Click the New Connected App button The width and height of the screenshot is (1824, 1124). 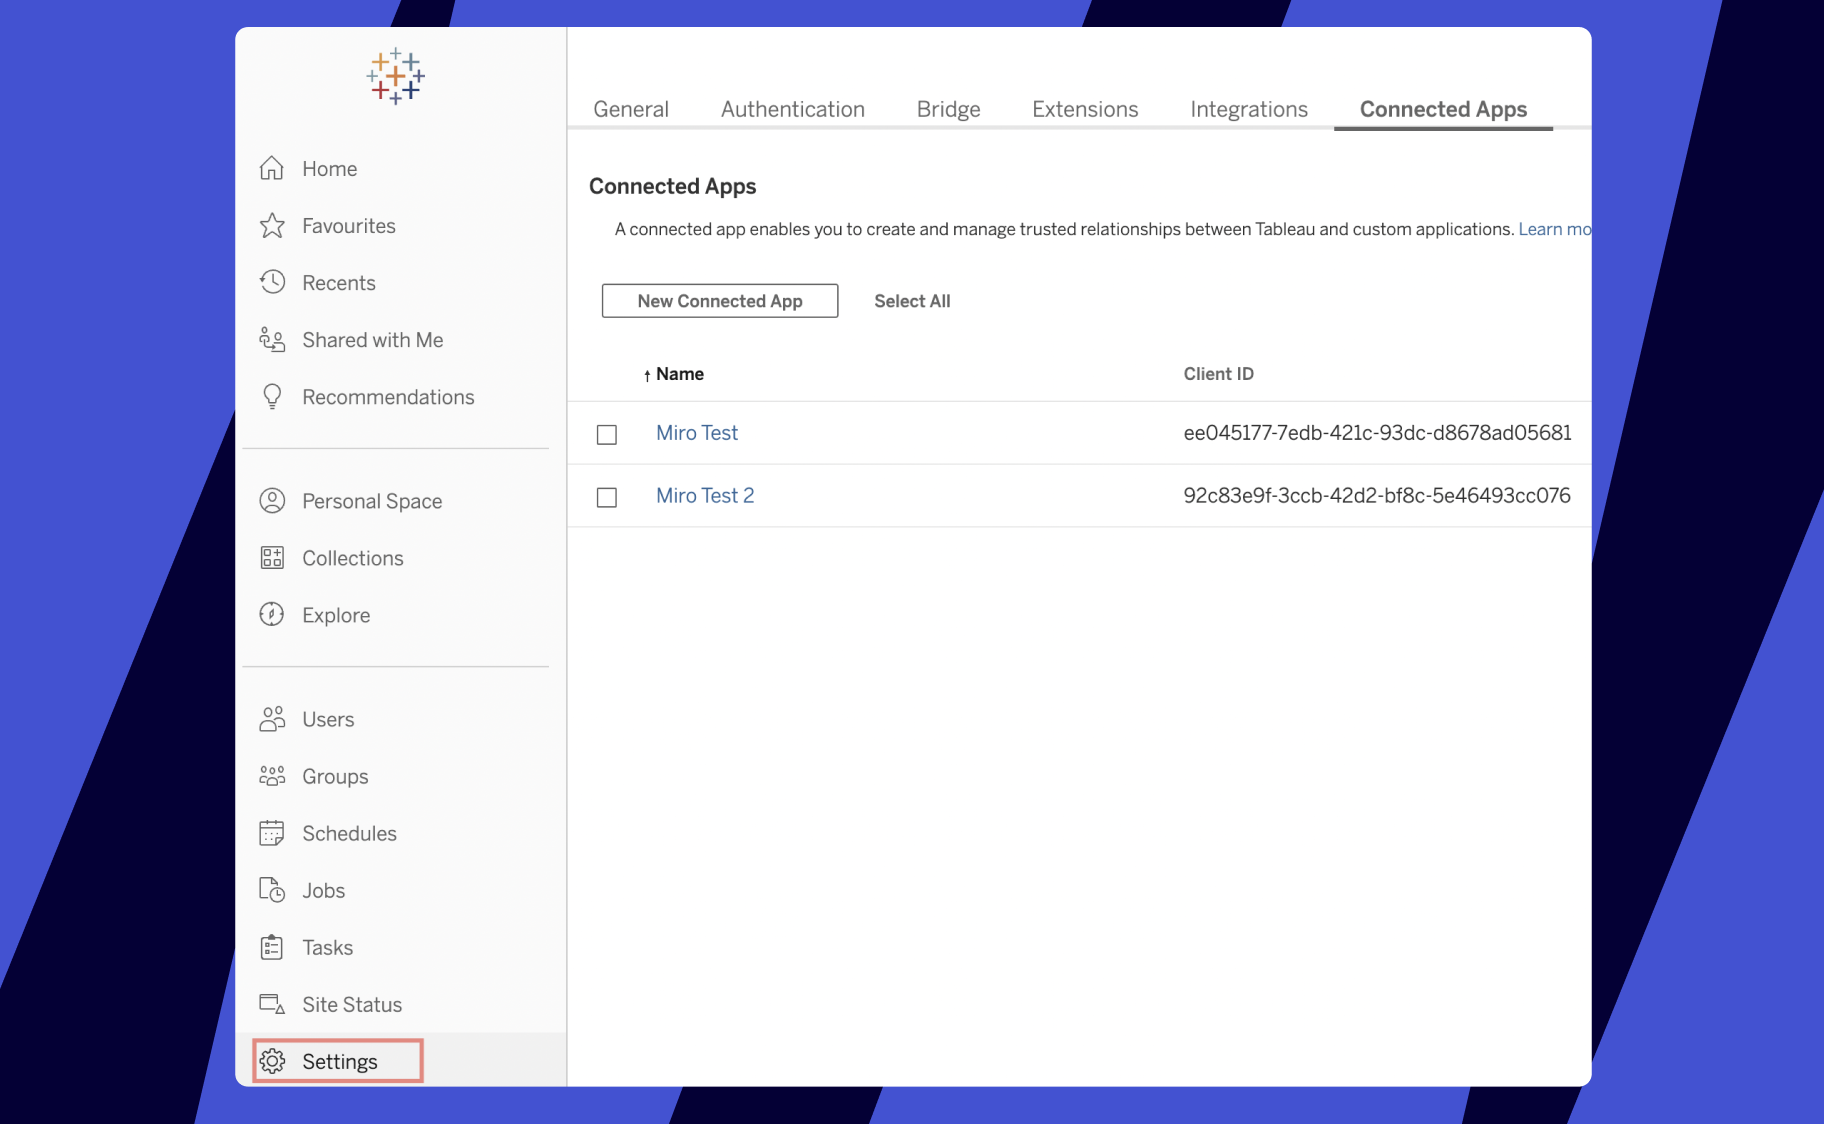(720, 301)
